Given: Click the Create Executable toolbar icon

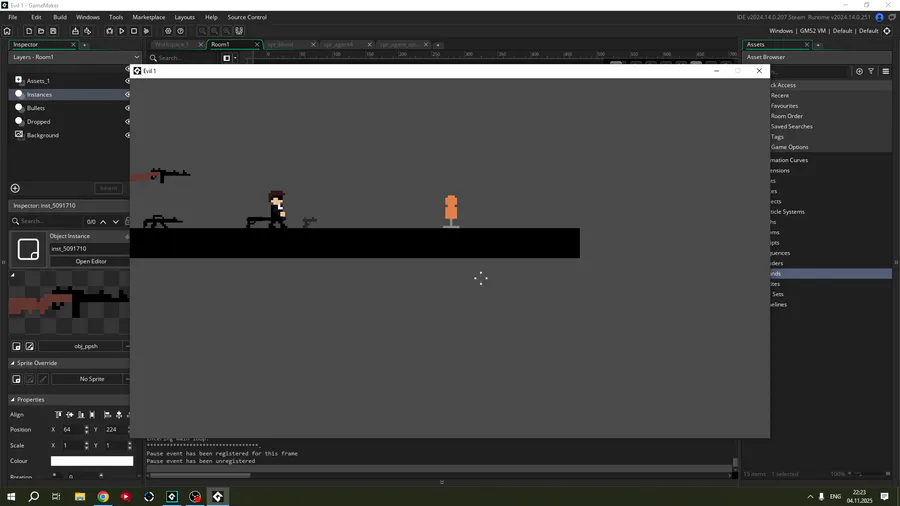Looking at the screenshot, I should click(x=75, y=31).
